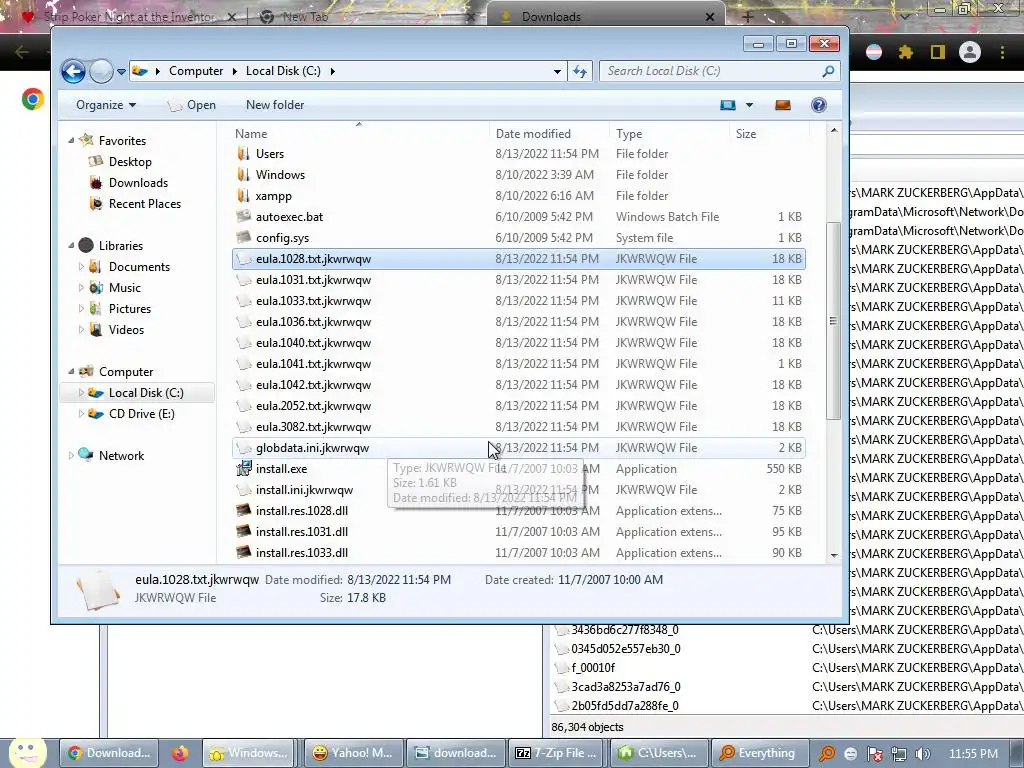The image size is (1024, 768).
Task: Click the Open toolbar button
Action: (x=192, y=105)
